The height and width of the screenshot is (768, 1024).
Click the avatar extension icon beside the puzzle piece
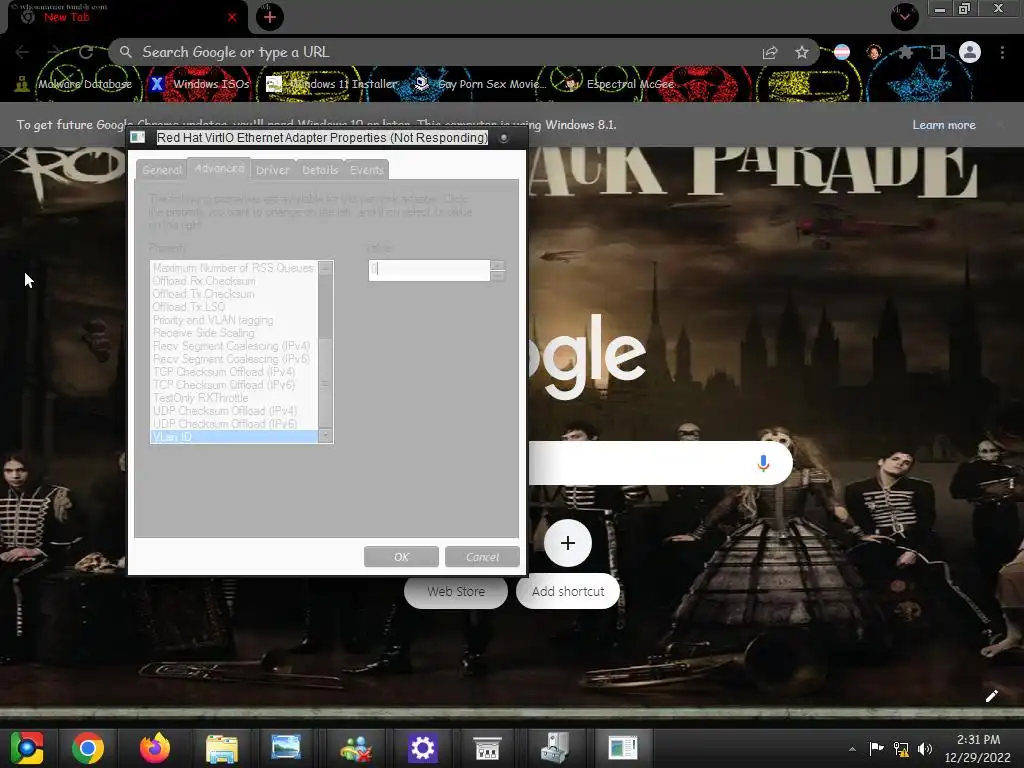coord(874,52)
